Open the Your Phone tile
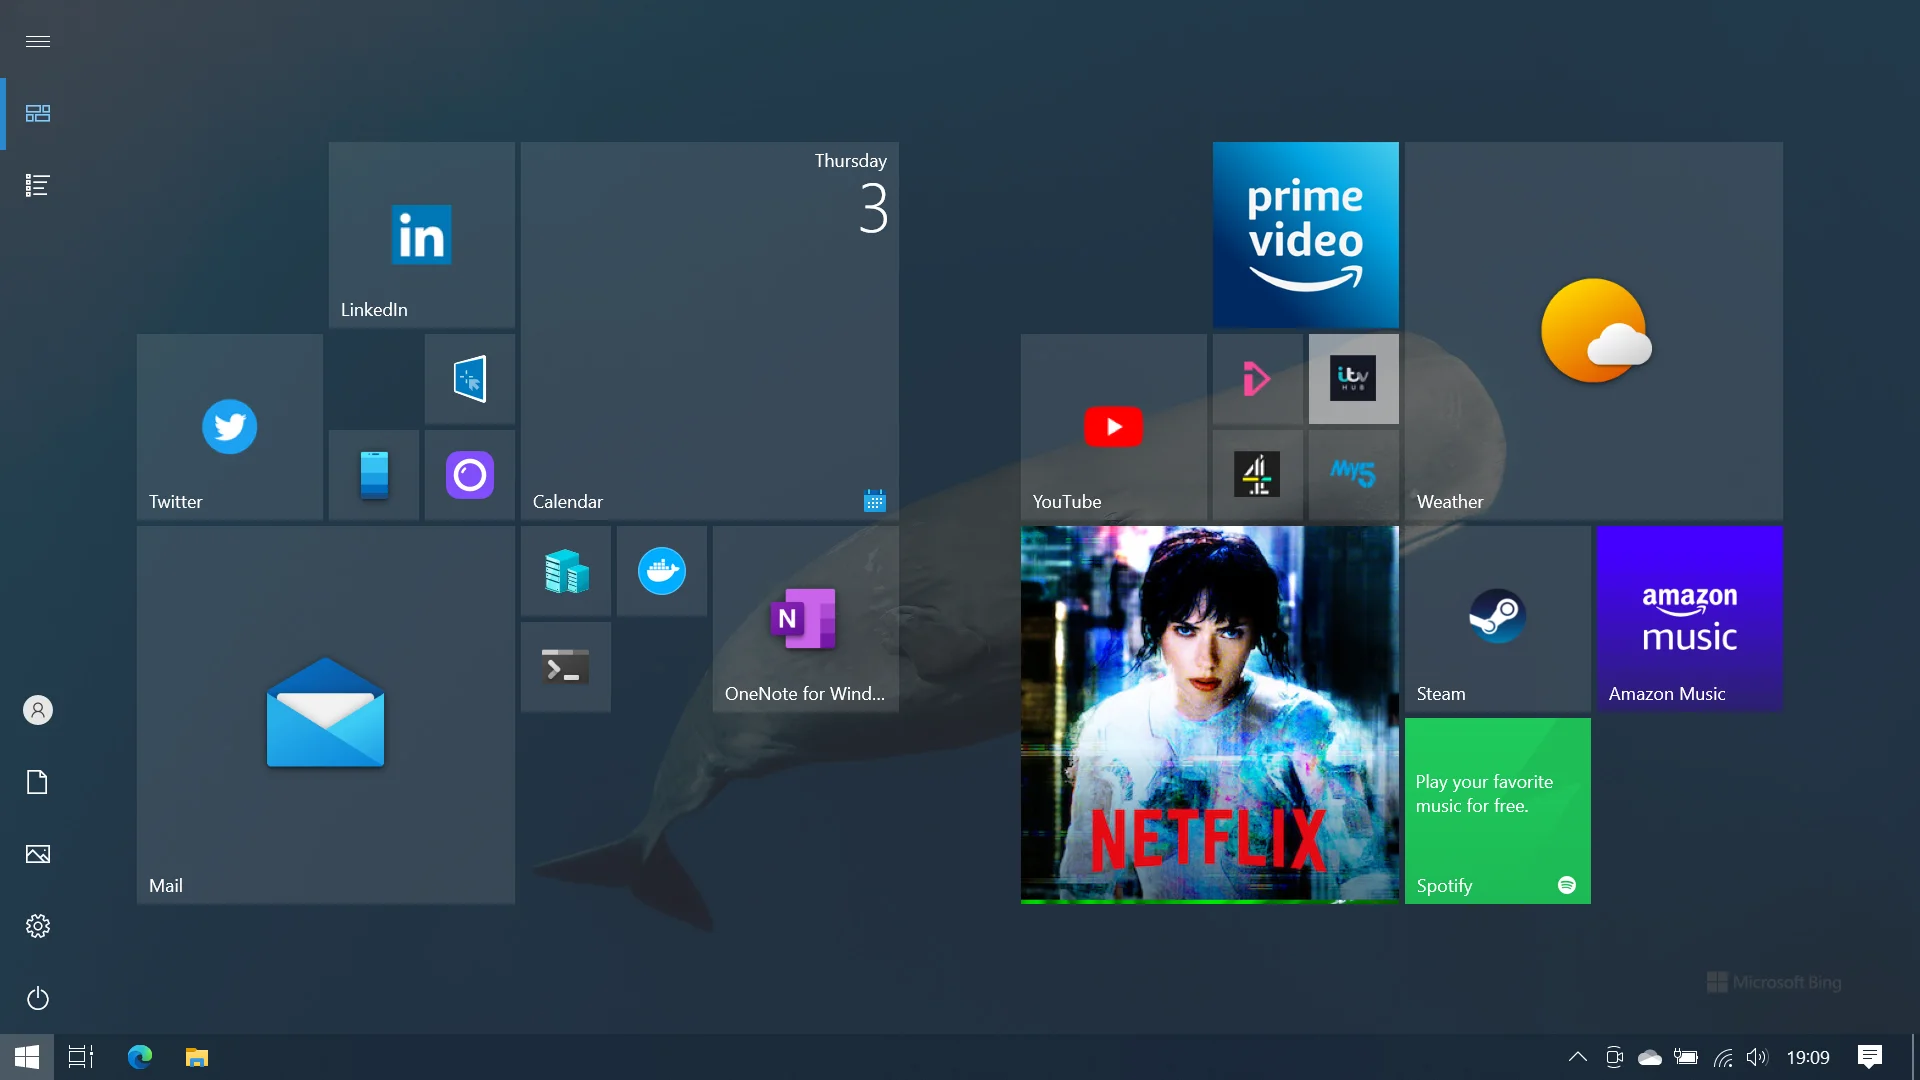 click(373, 474)
